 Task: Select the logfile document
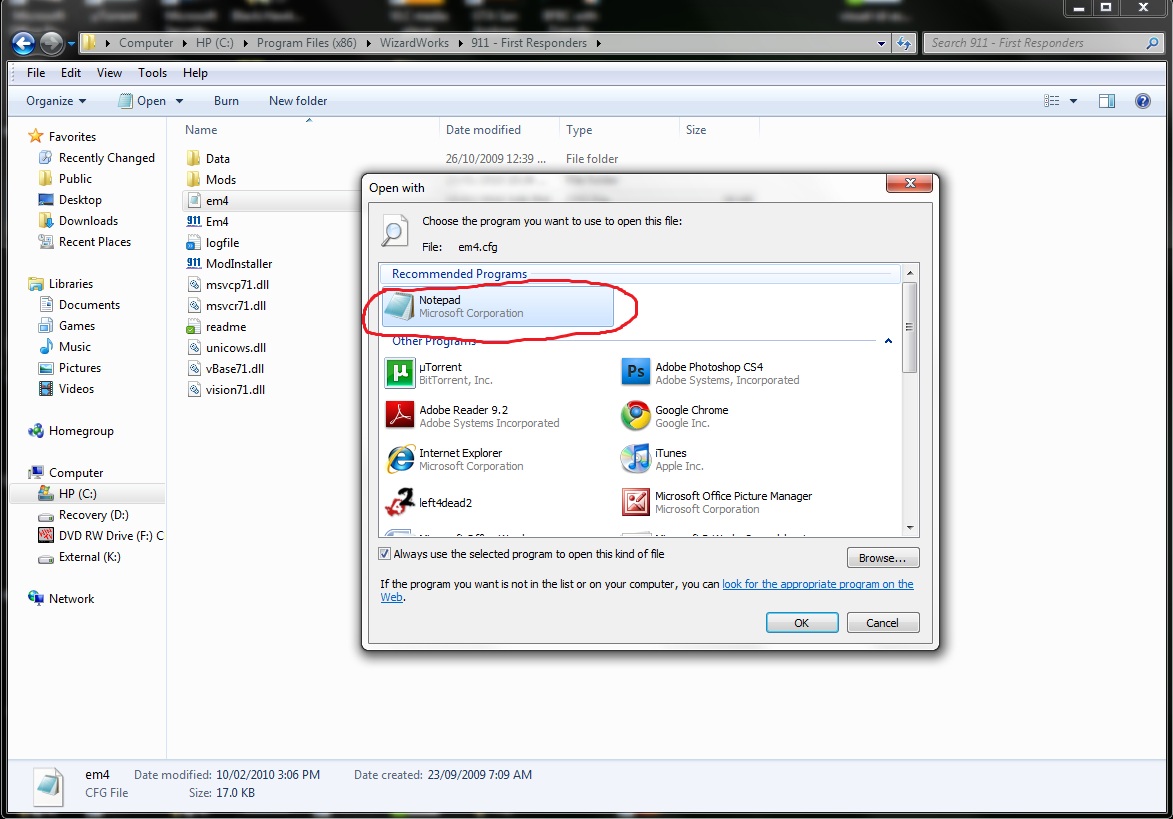click(x=212, y=242)
